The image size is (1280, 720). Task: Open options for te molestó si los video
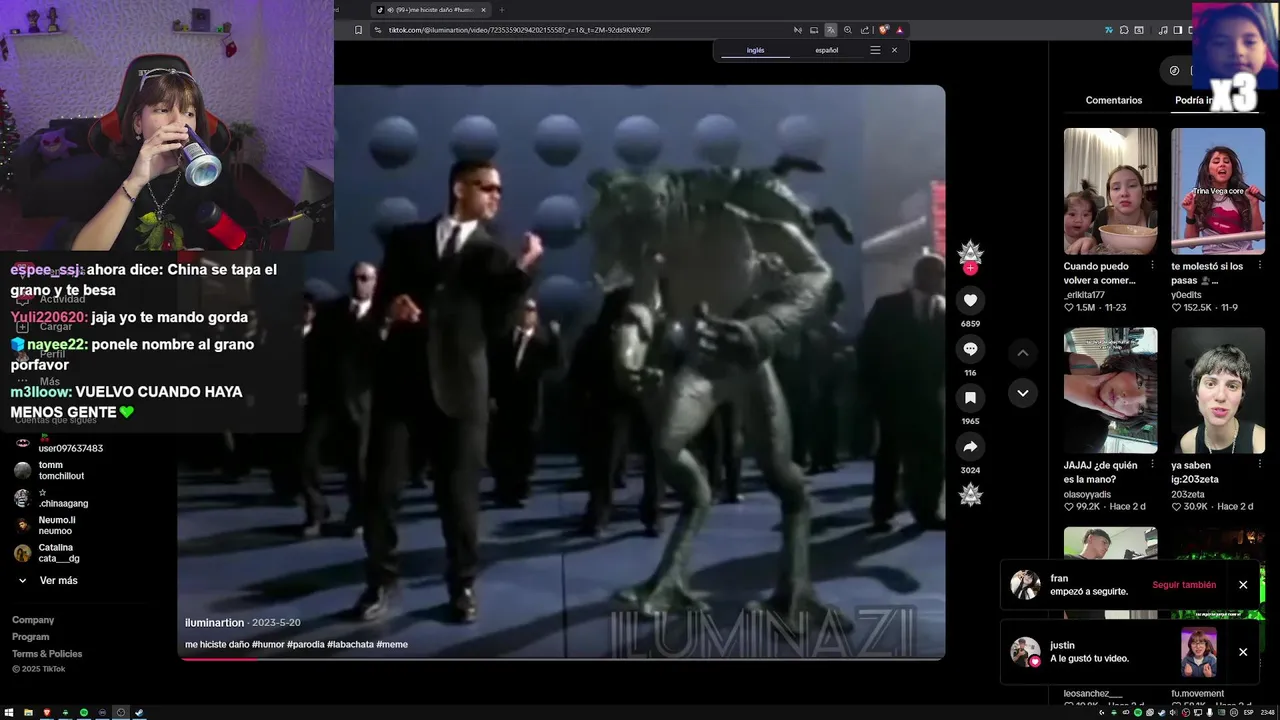coord(1259,266)
